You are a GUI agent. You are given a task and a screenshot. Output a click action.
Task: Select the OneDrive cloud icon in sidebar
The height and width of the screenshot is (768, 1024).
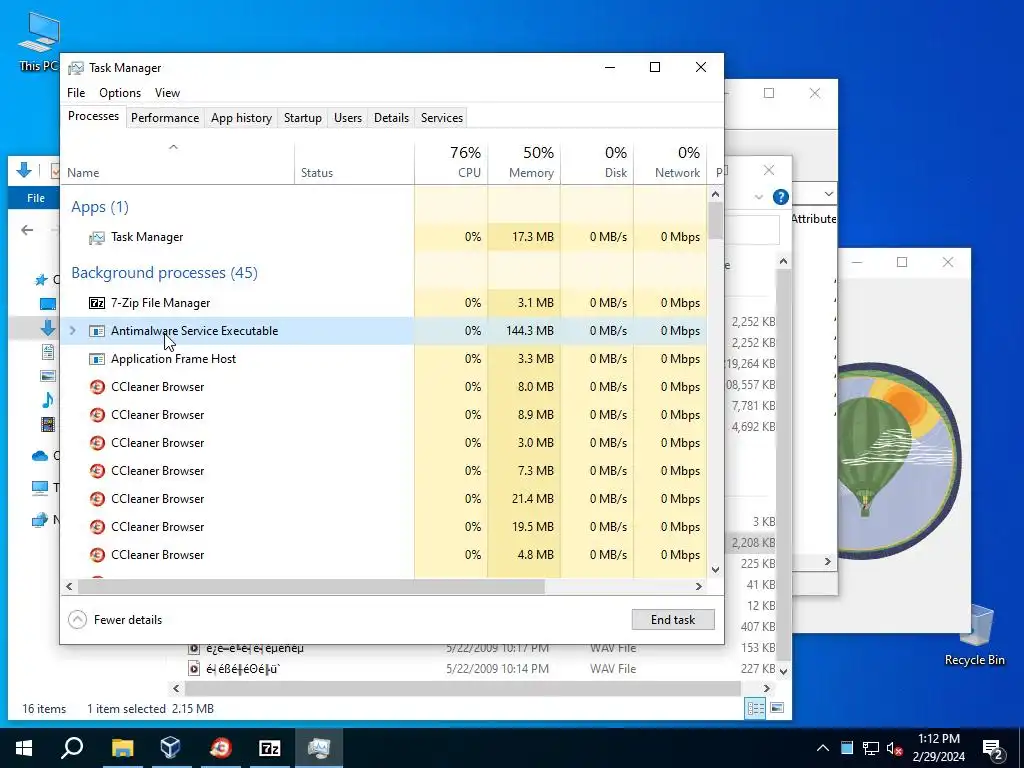(40, 455)
